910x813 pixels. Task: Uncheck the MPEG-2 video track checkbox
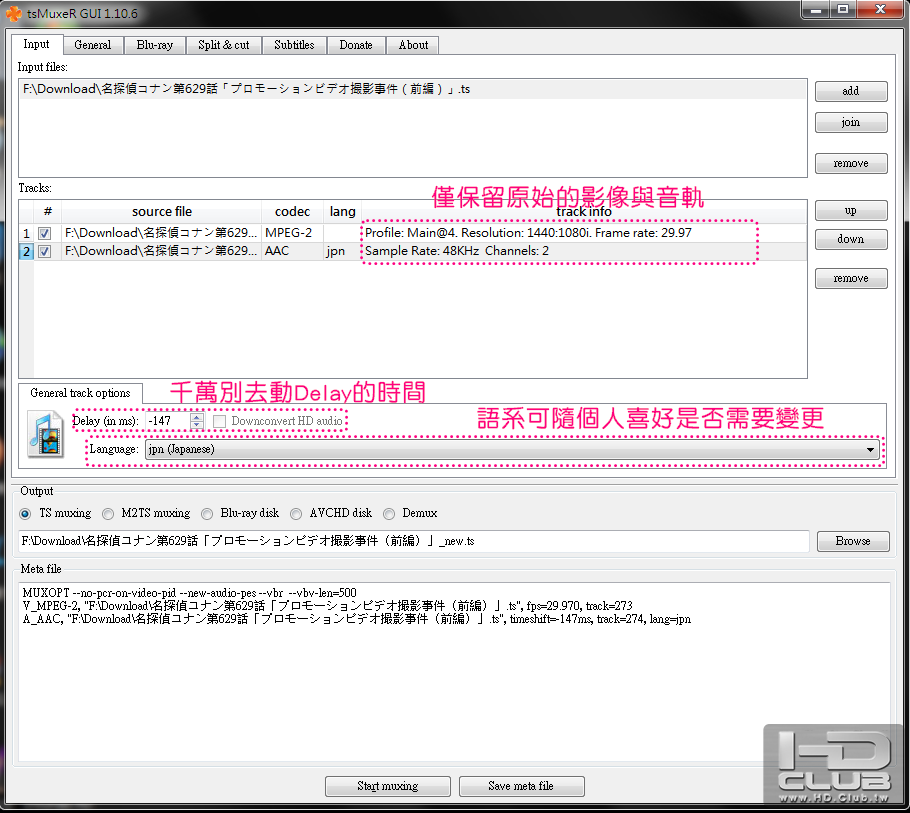pos(45,233)
